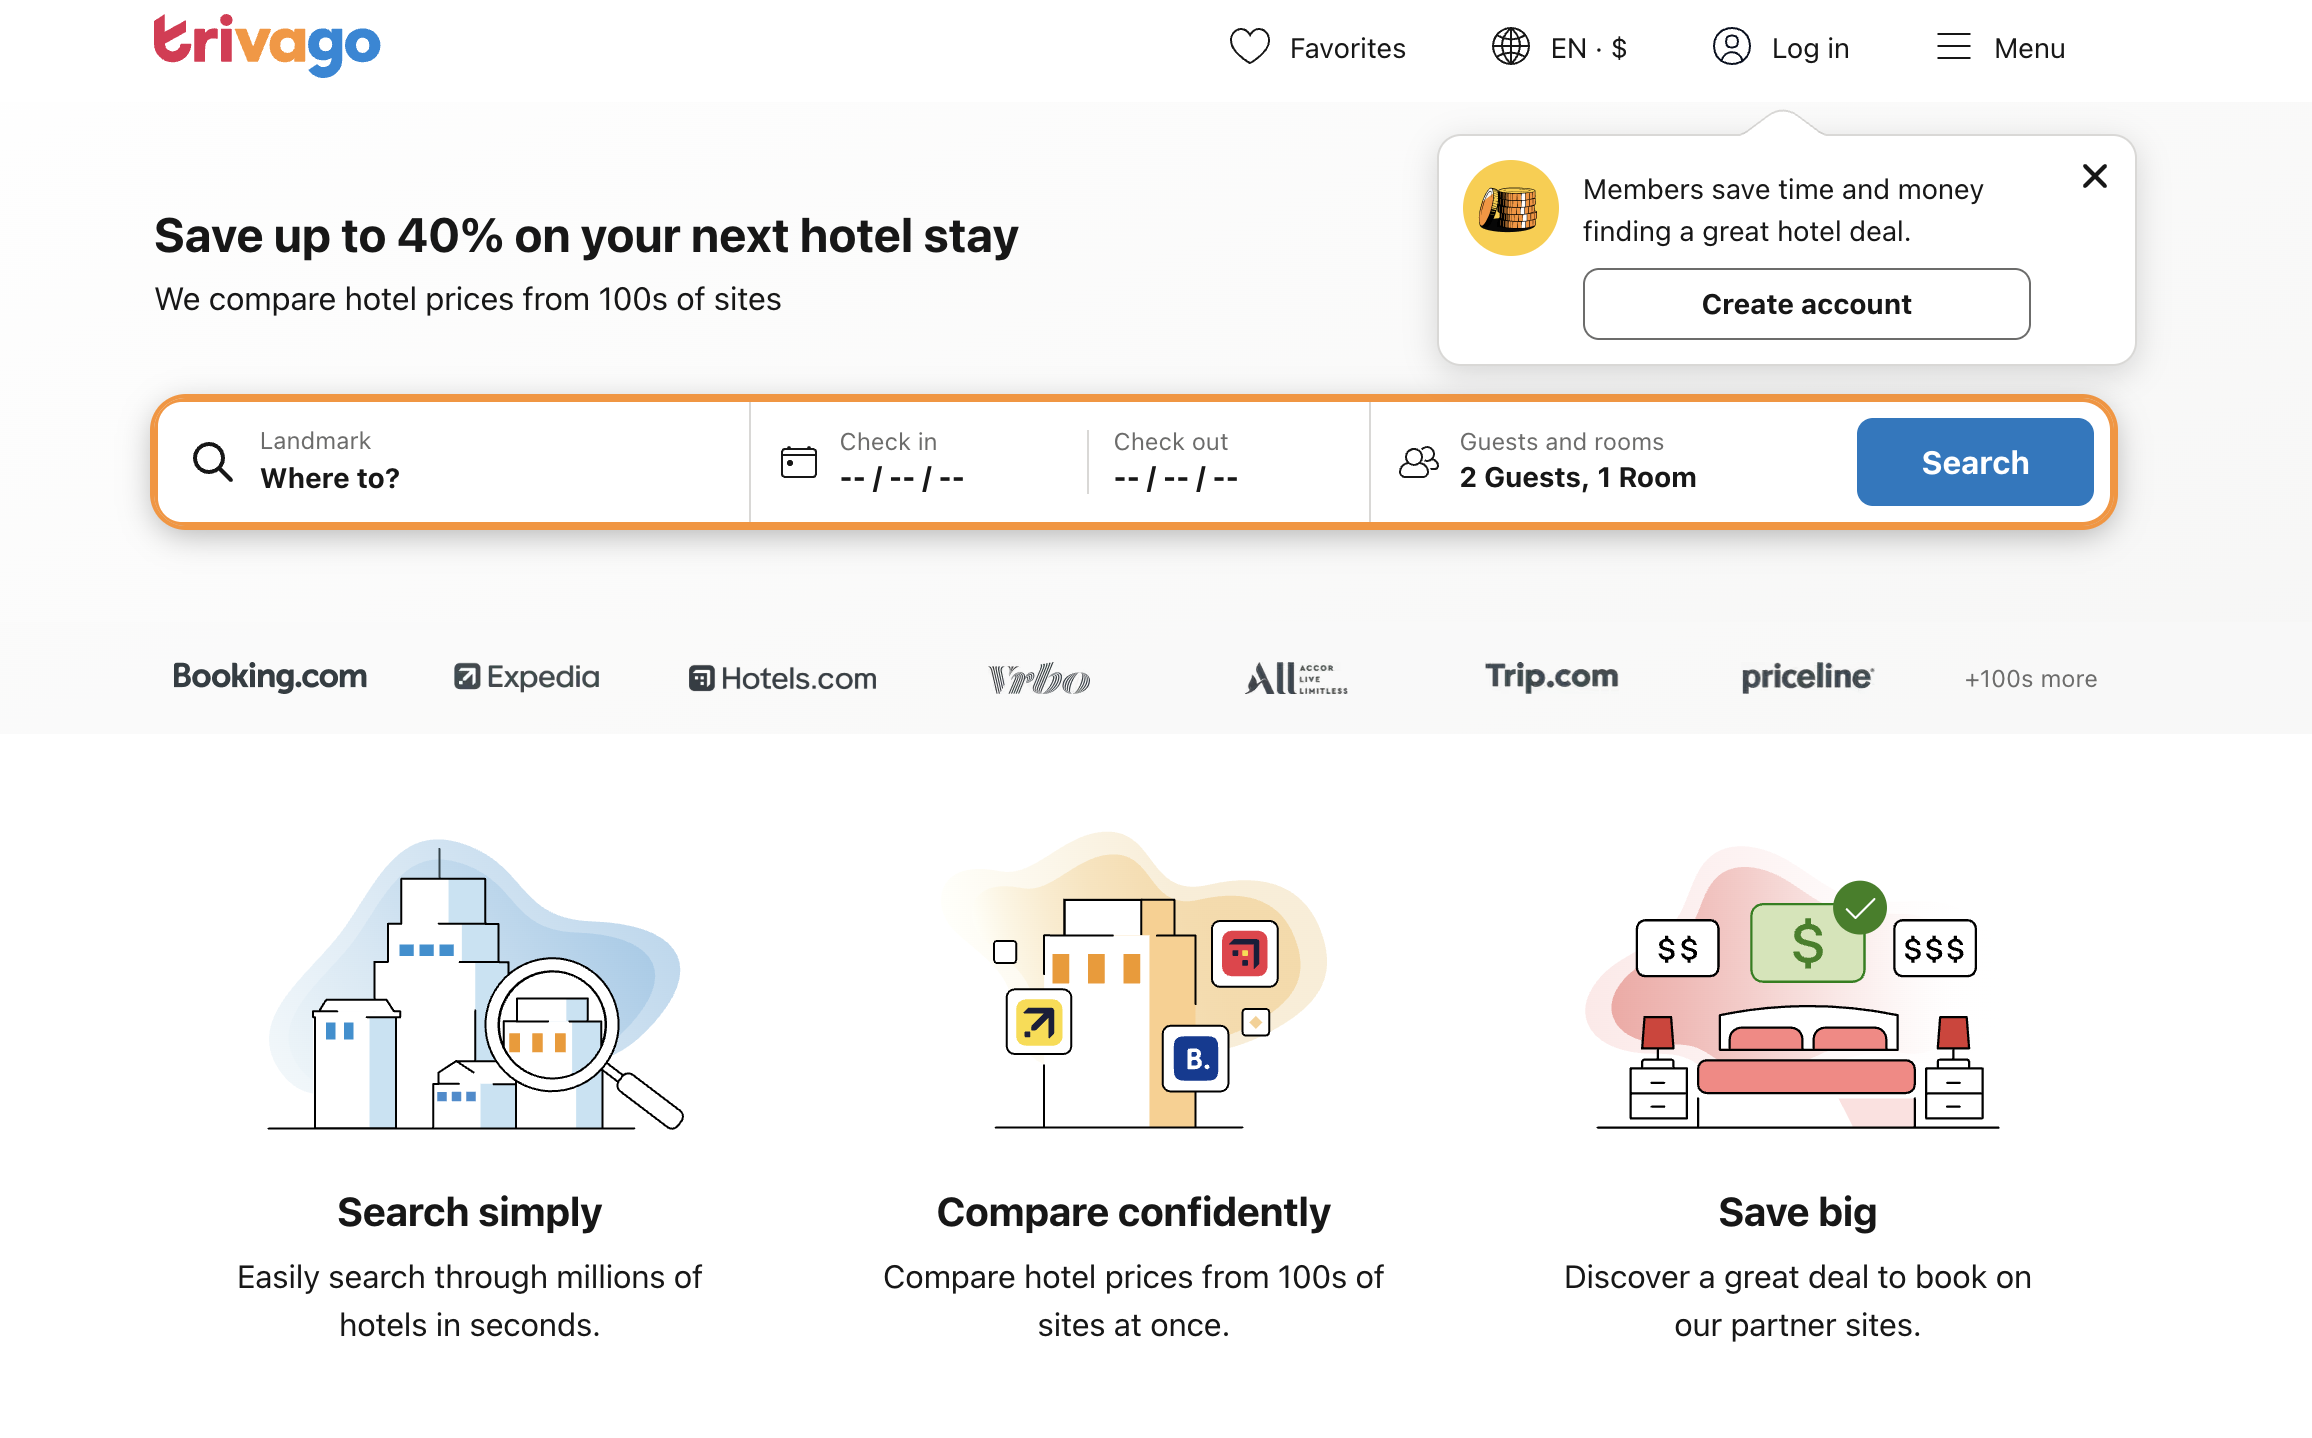Image resolution: width=2312 pixels, height=1438 pixels.
Task: Click the globe language icon
Action: click(1510, 47)
